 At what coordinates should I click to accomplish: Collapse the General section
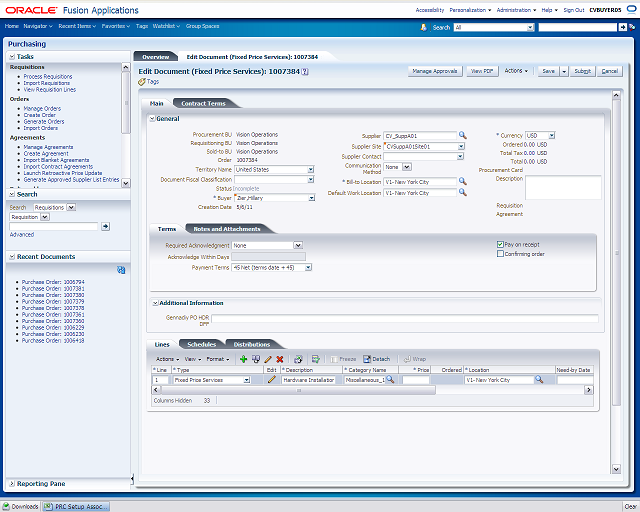tap(152, 118)
